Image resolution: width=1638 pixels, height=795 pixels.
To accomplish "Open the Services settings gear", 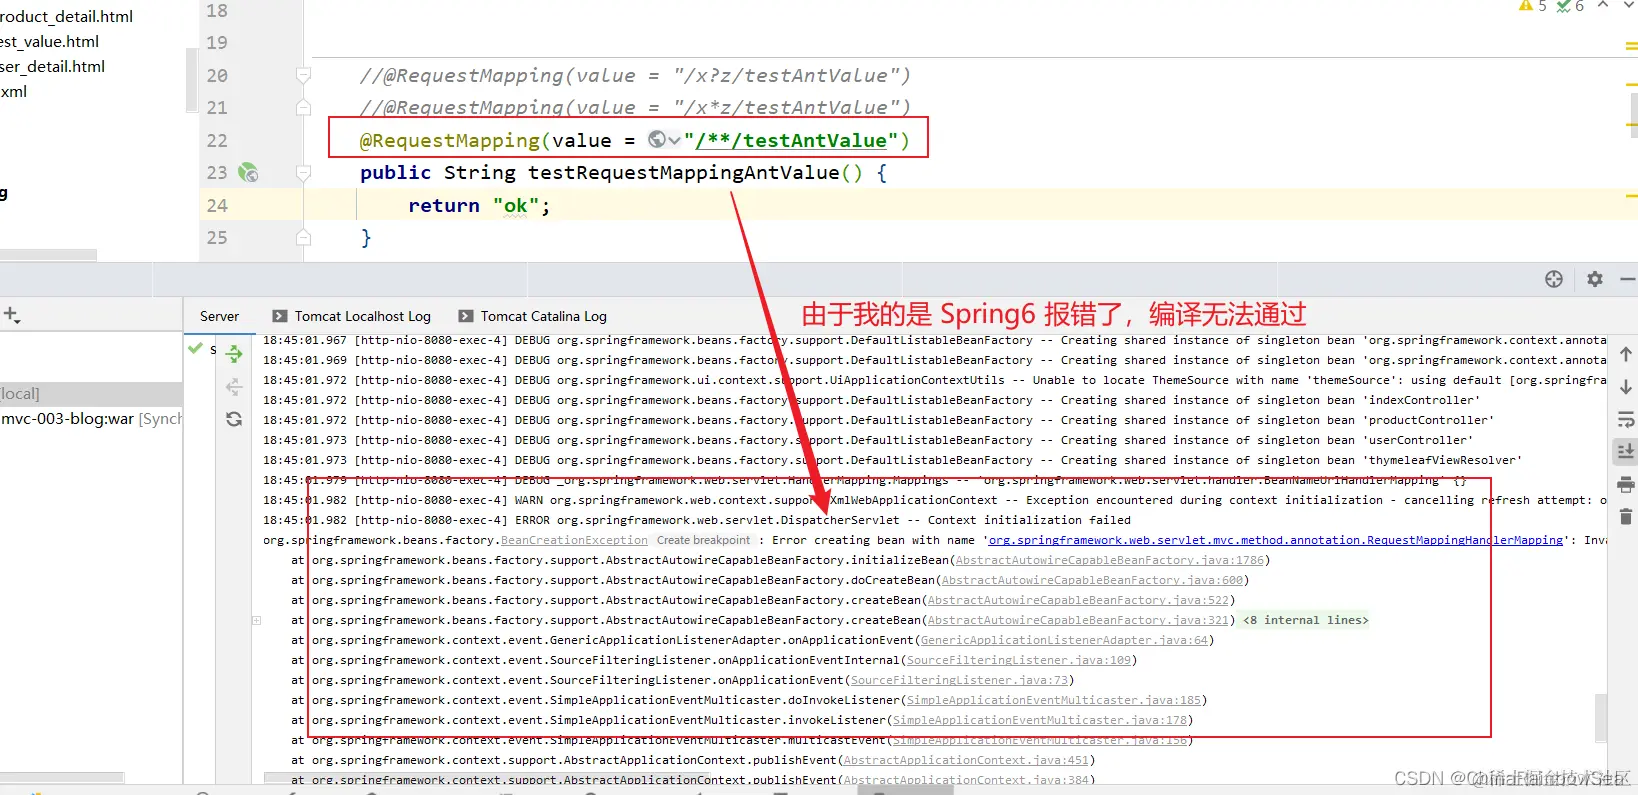I will click(x=1595, y=279).
